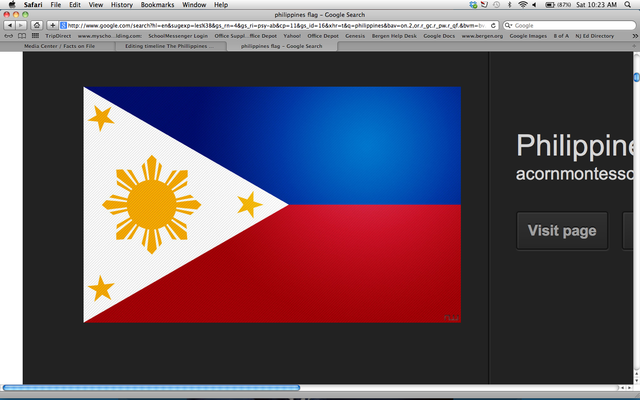Open the Bookmarks menu
The image size is (640, 400).
157,4
